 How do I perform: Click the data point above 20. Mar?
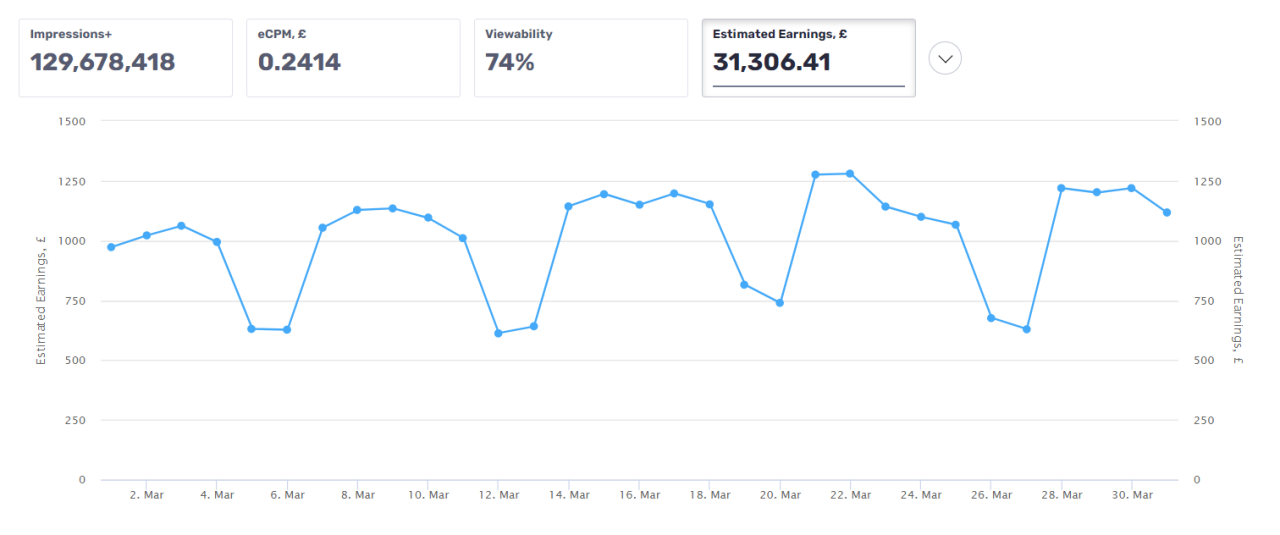click(780, 302)
